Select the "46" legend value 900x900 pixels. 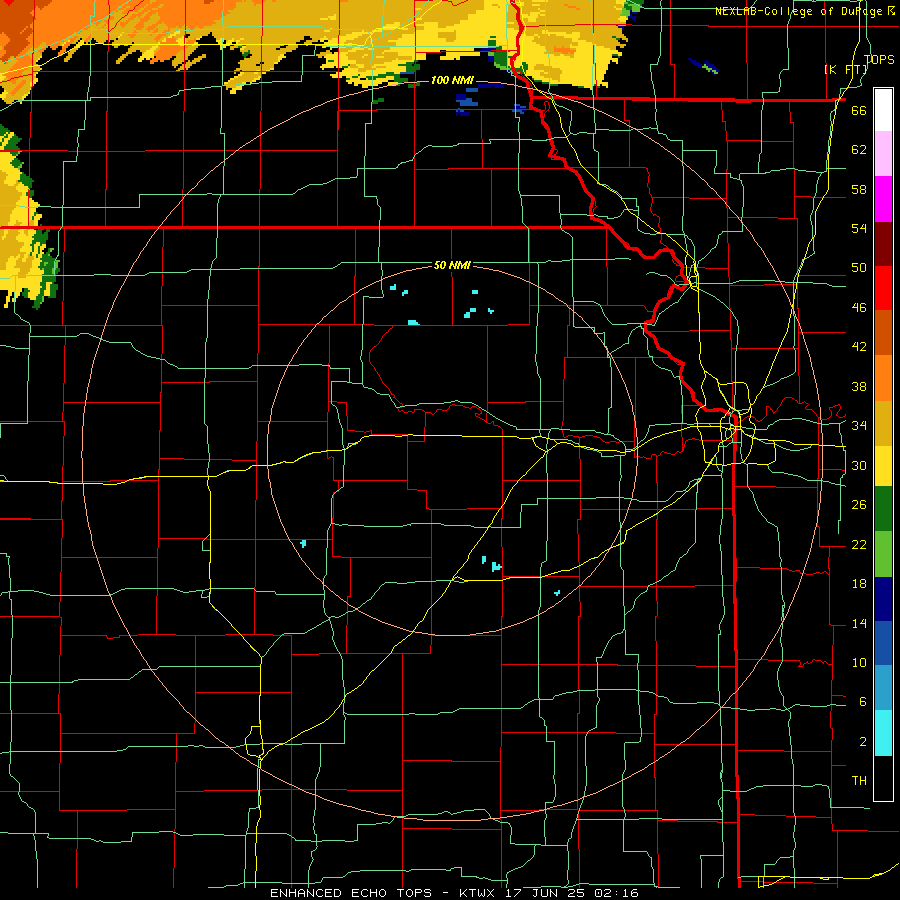click(859, 308)
